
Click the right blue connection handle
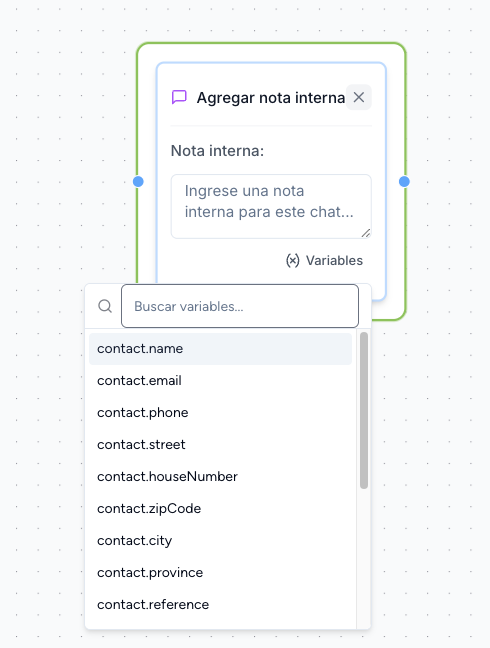[404, 181]
